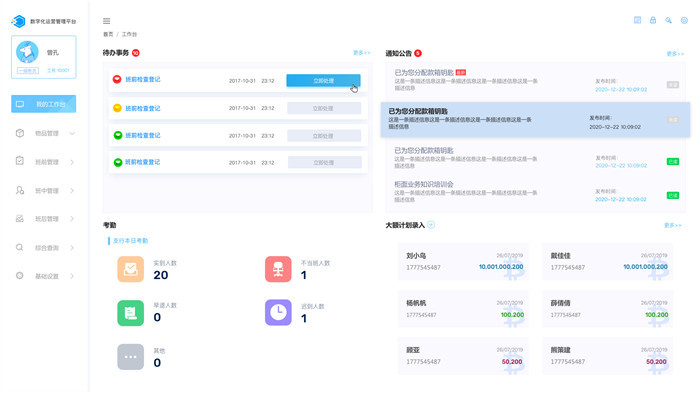Click the gray ellipsis 其他 icon
Image resolution: width=700 pixels, height=393 pixels.
point(130,357)
